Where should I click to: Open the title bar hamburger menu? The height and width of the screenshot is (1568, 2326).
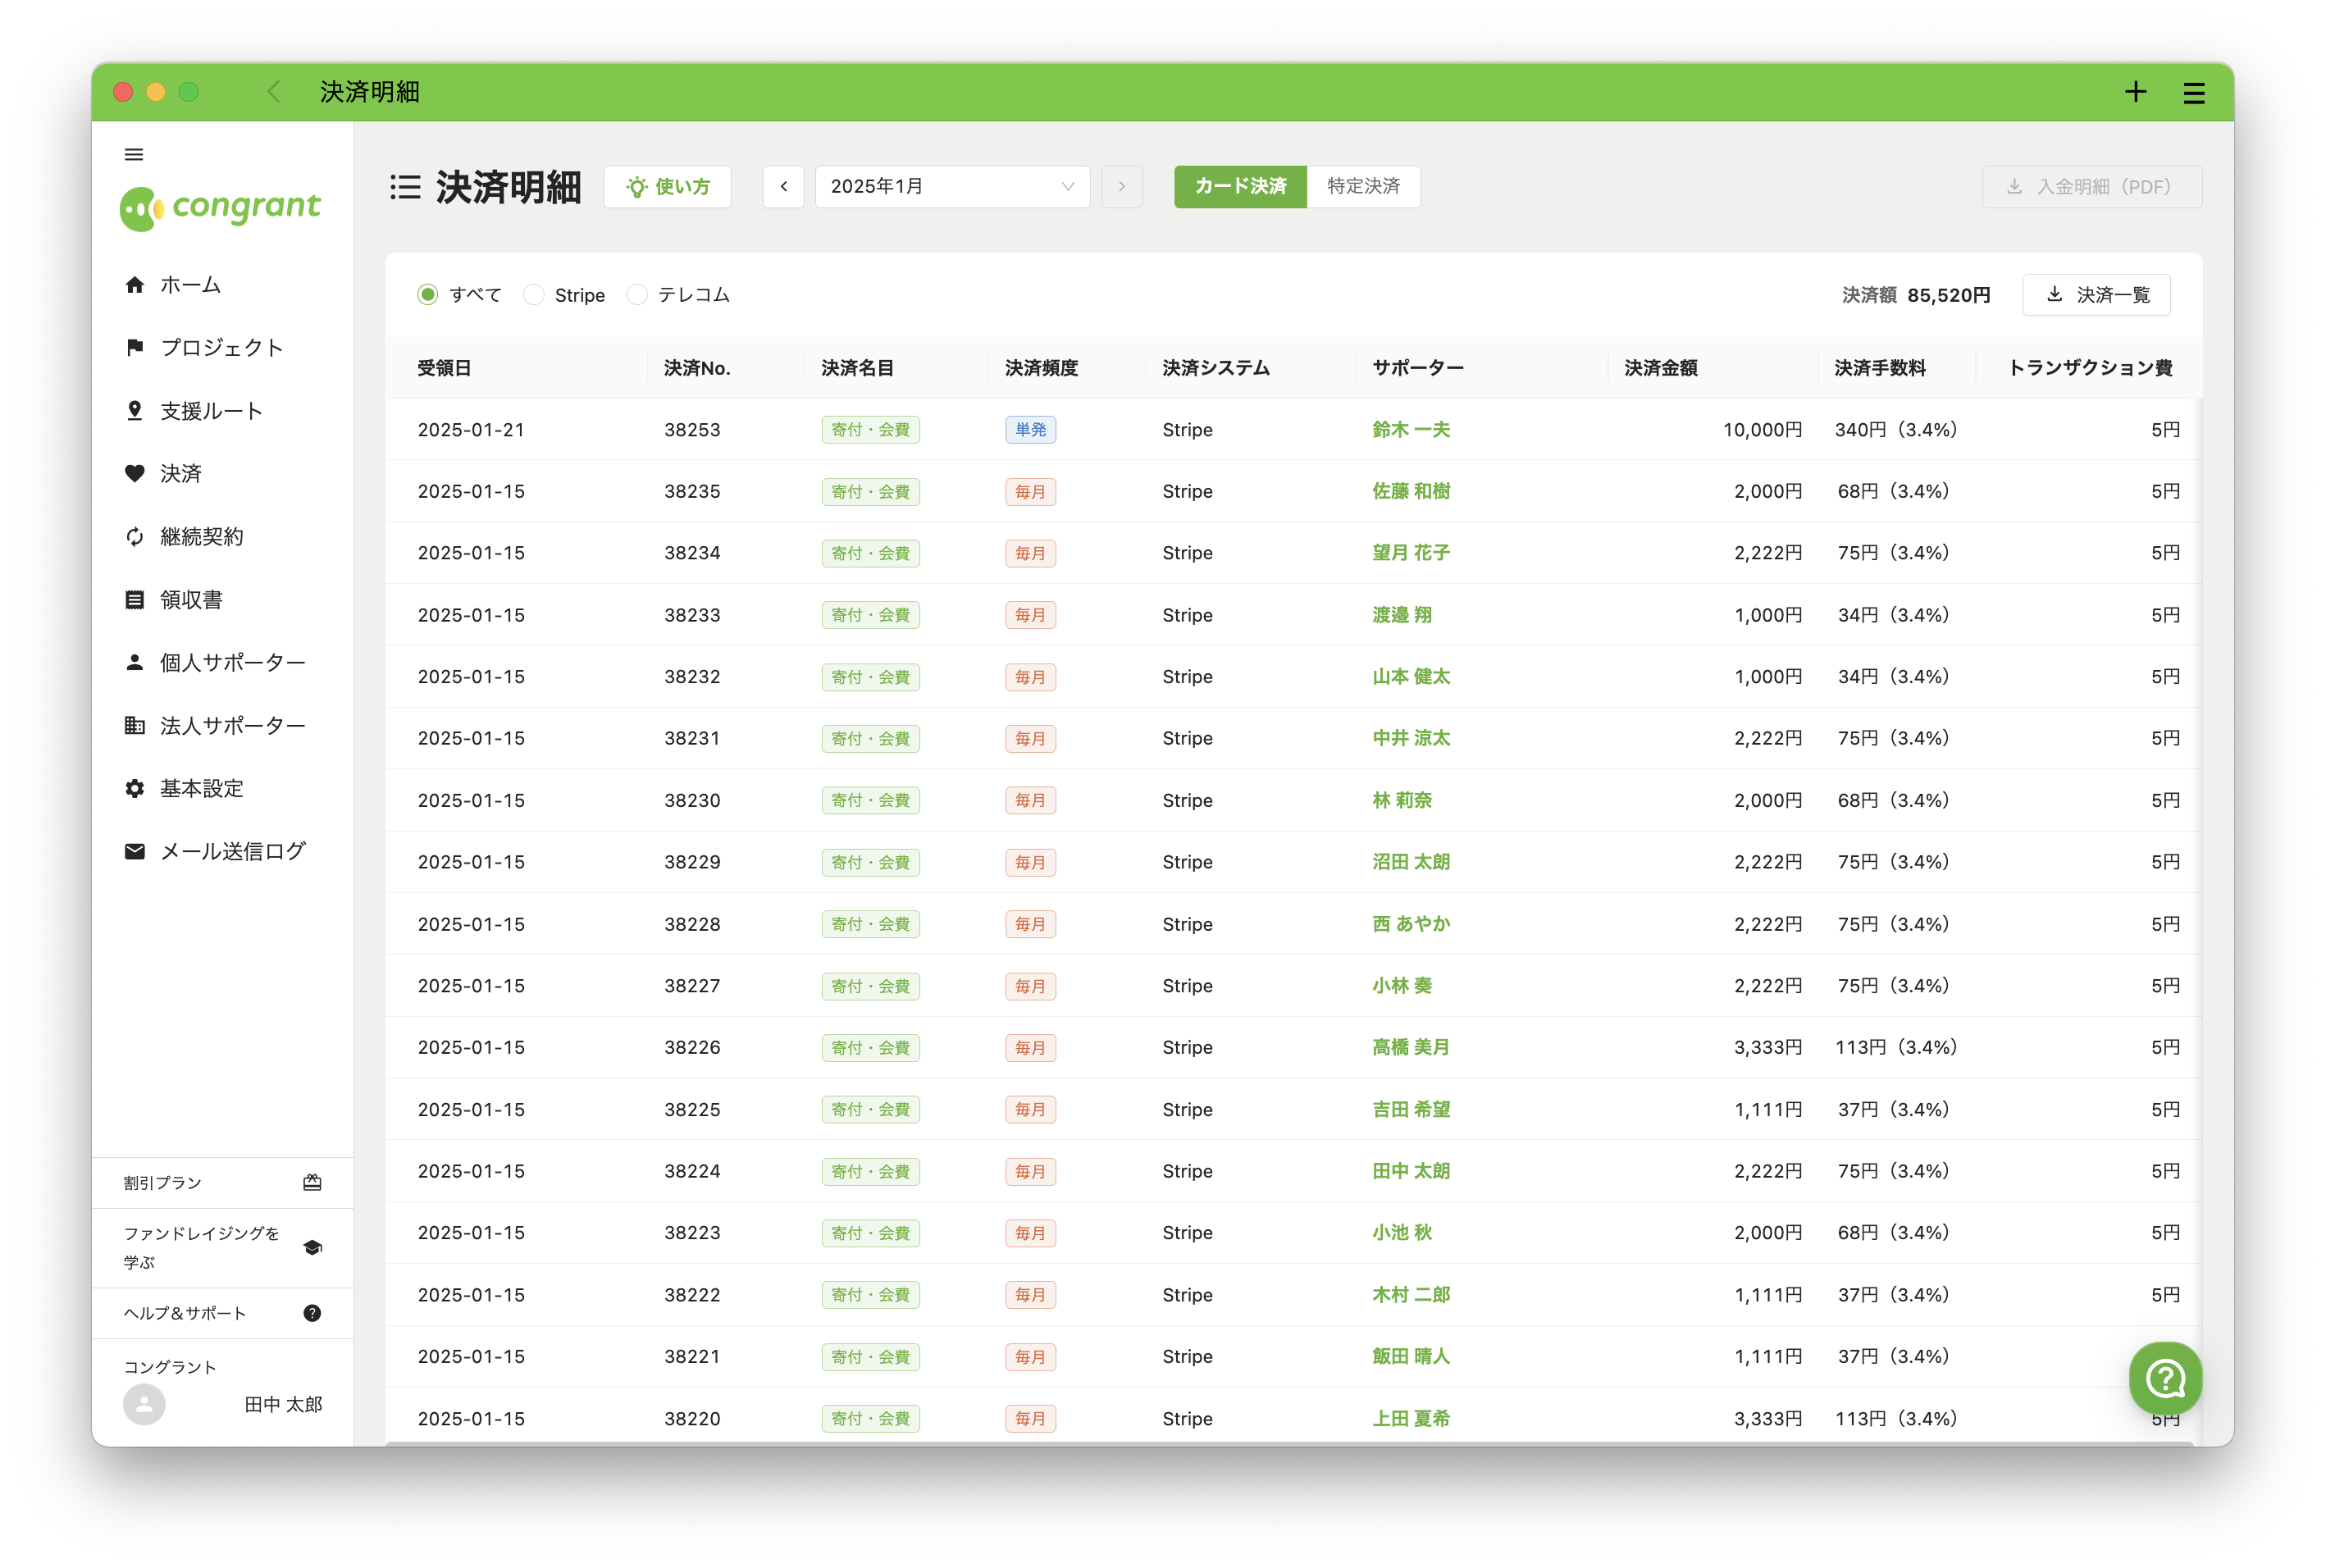pos(2194,93)
